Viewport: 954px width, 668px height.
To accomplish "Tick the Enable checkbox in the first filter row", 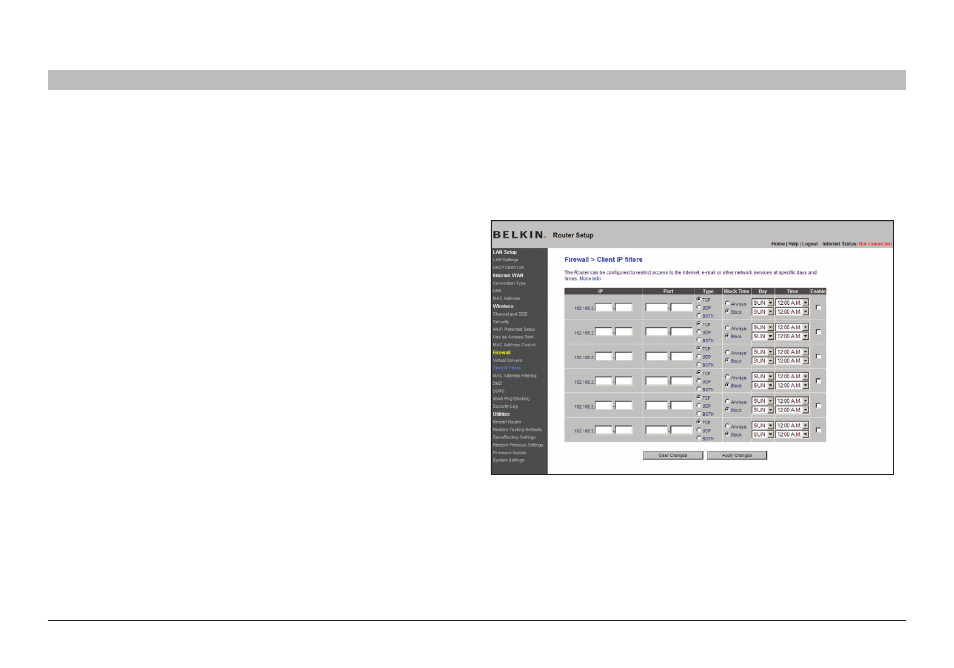I will point(818,307).
